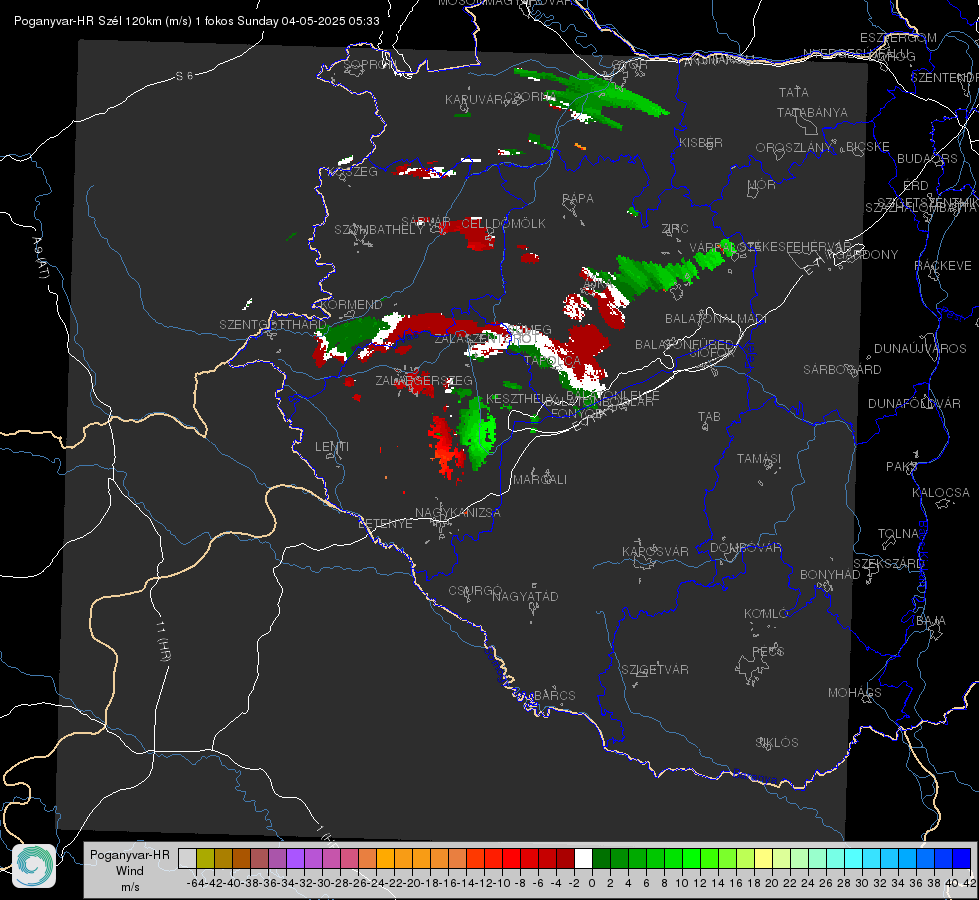Click the TATA city label

click(794, 92)
